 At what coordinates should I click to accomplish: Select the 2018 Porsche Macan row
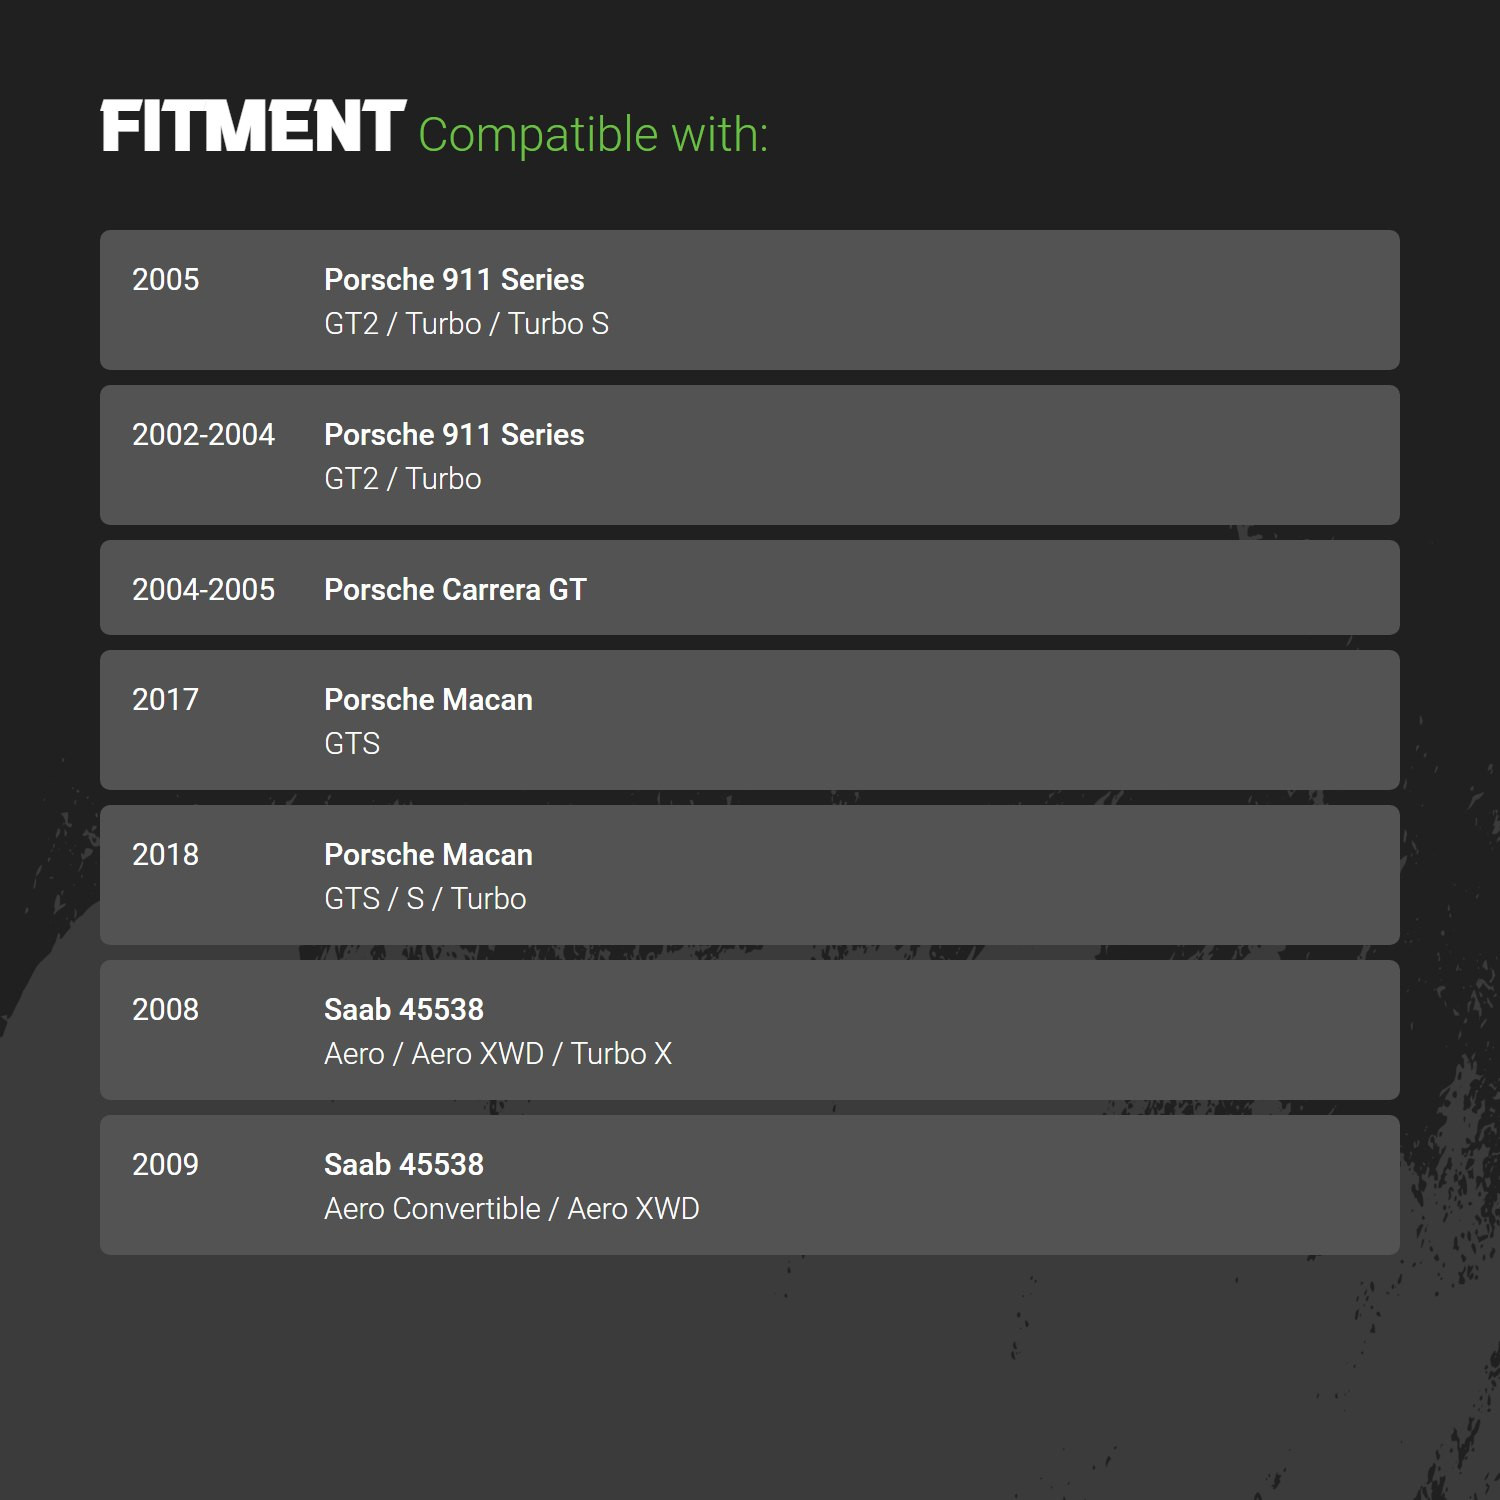coord(750,875)
